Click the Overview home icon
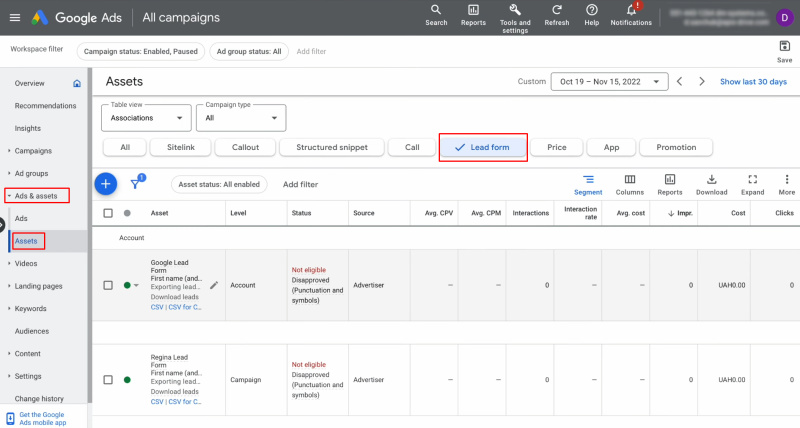Screen dimensions: 800x428 (x=77, y=83)
